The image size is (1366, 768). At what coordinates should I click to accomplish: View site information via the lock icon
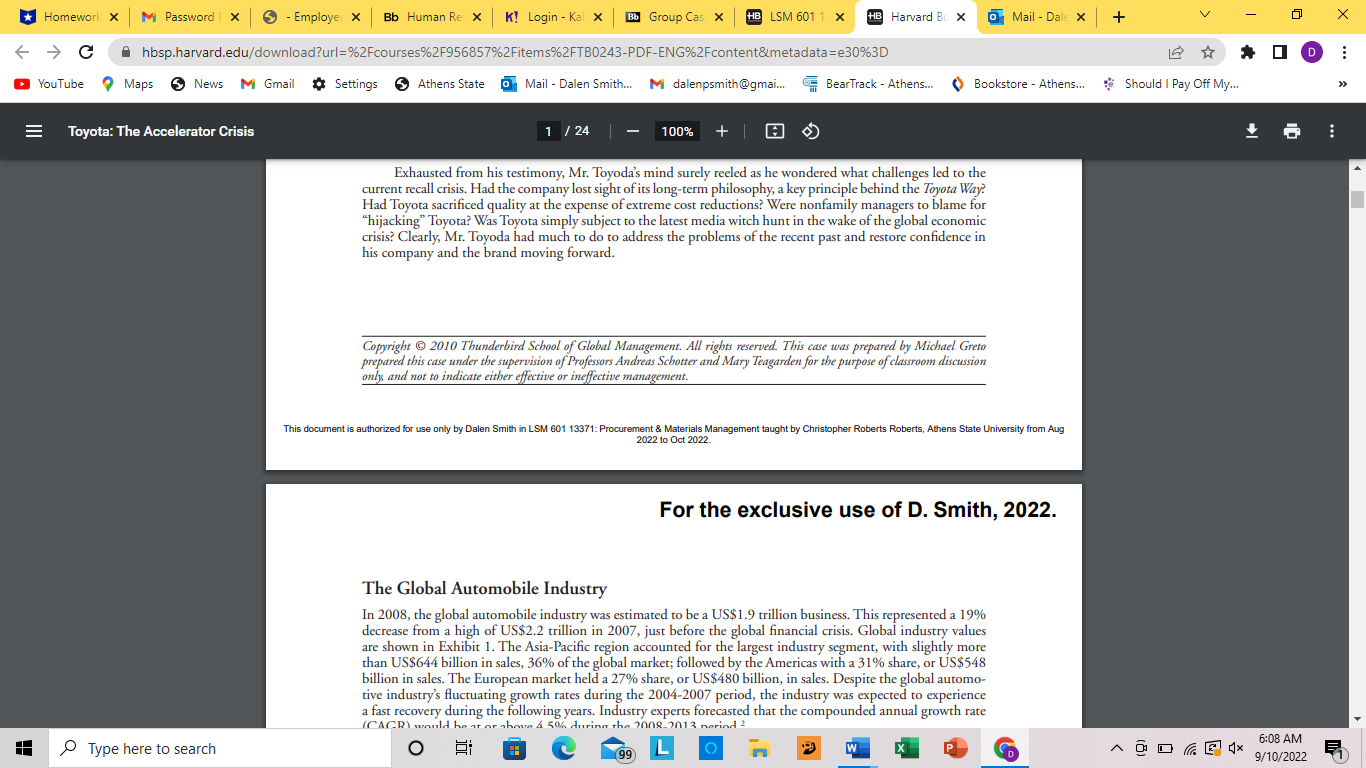(x=126, y=52)
